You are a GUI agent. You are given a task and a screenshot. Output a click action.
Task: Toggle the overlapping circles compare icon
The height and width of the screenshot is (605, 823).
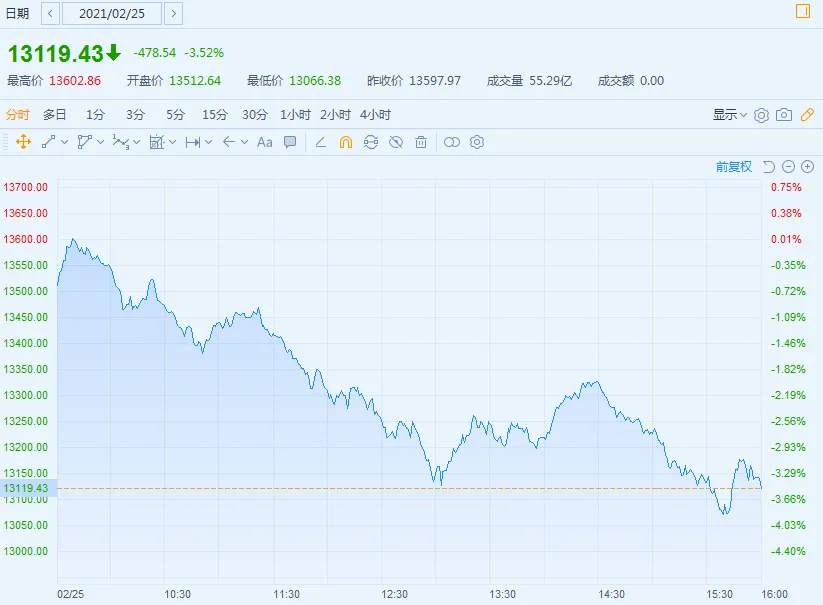(x=451, y=142)
